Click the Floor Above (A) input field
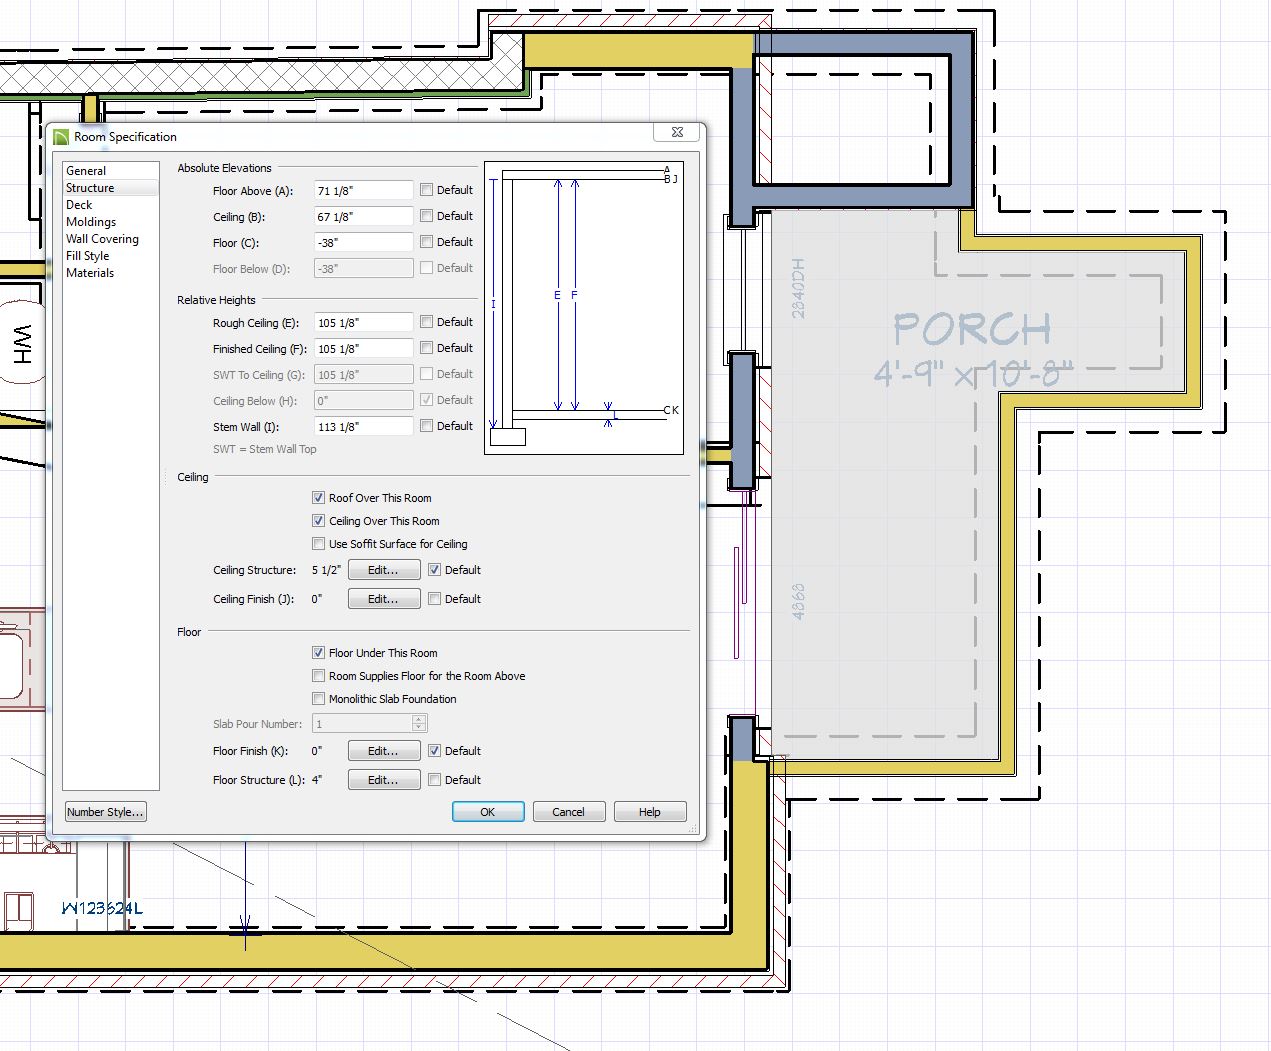The height and width of the screenshot is (1051, 1271). [x=363, y=191]
